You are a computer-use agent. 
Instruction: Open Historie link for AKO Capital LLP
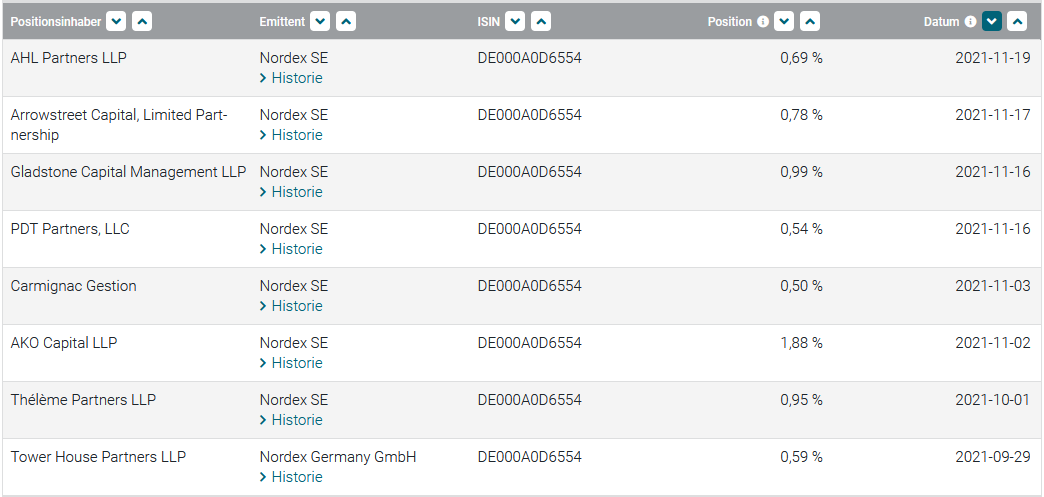[291, 363]
